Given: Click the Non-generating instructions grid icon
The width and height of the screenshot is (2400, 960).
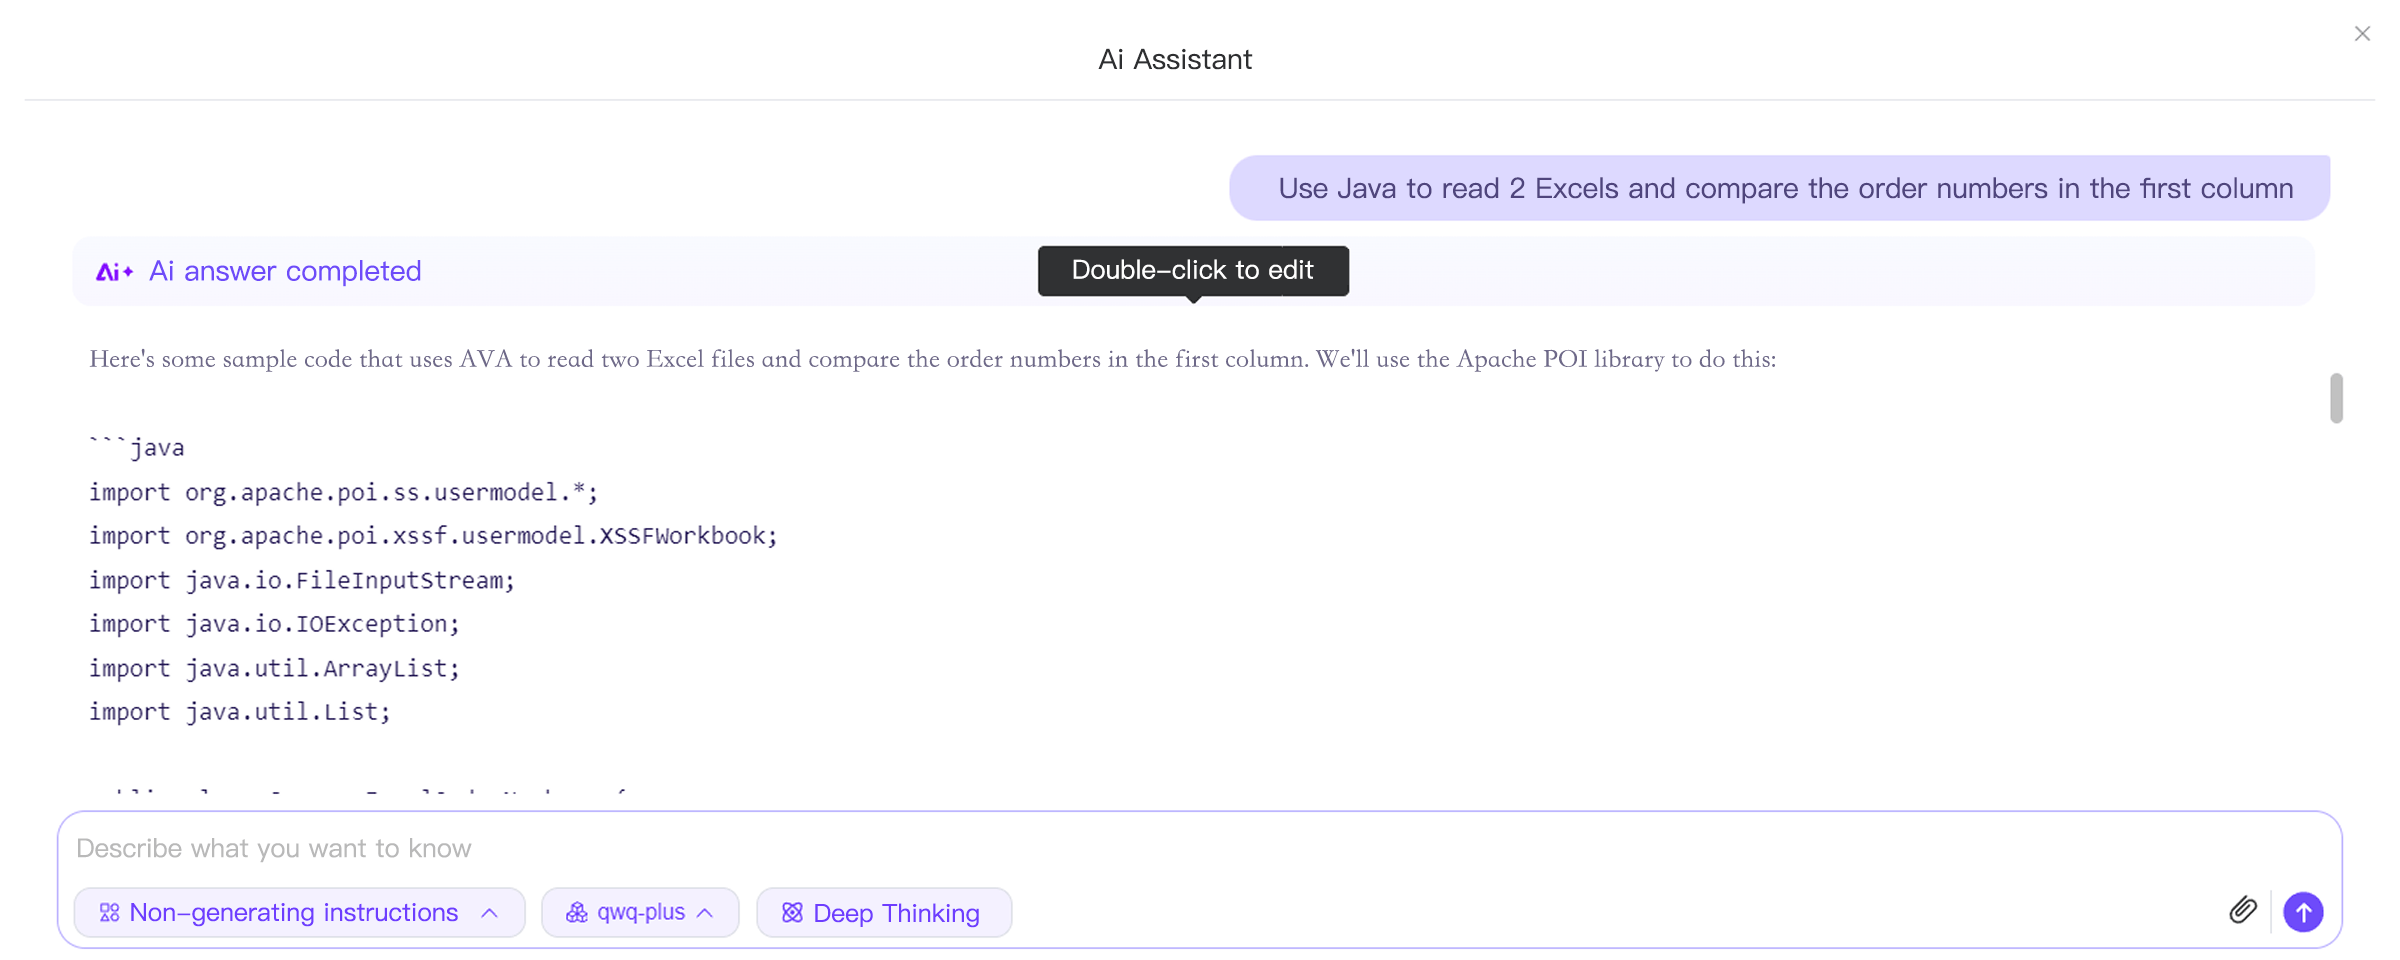Looking at the screenshot, I should (109, 912).
